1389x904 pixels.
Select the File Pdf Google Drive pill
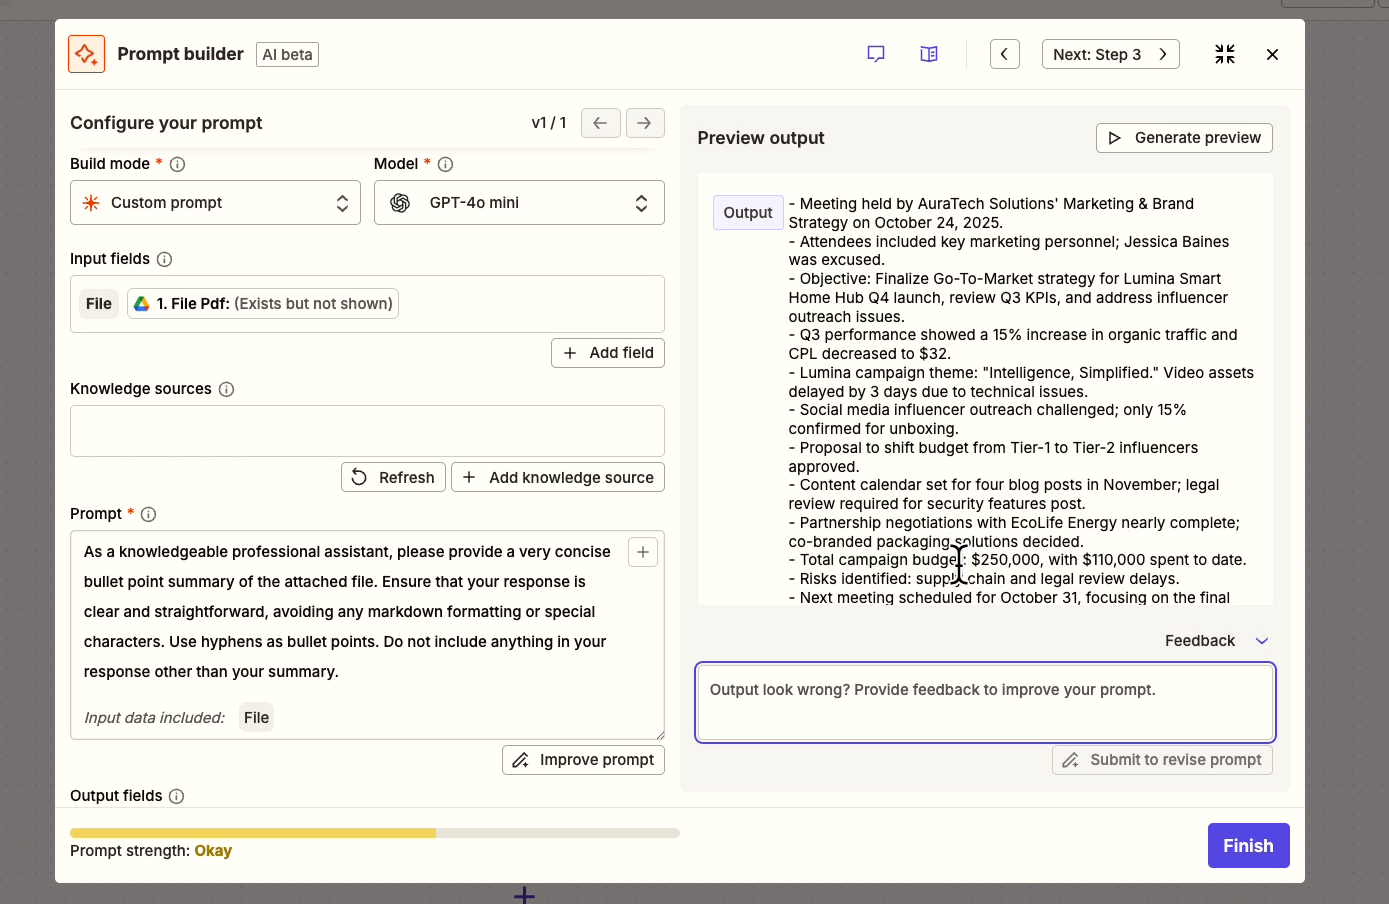pyautogui.click(x=263, y=304)
